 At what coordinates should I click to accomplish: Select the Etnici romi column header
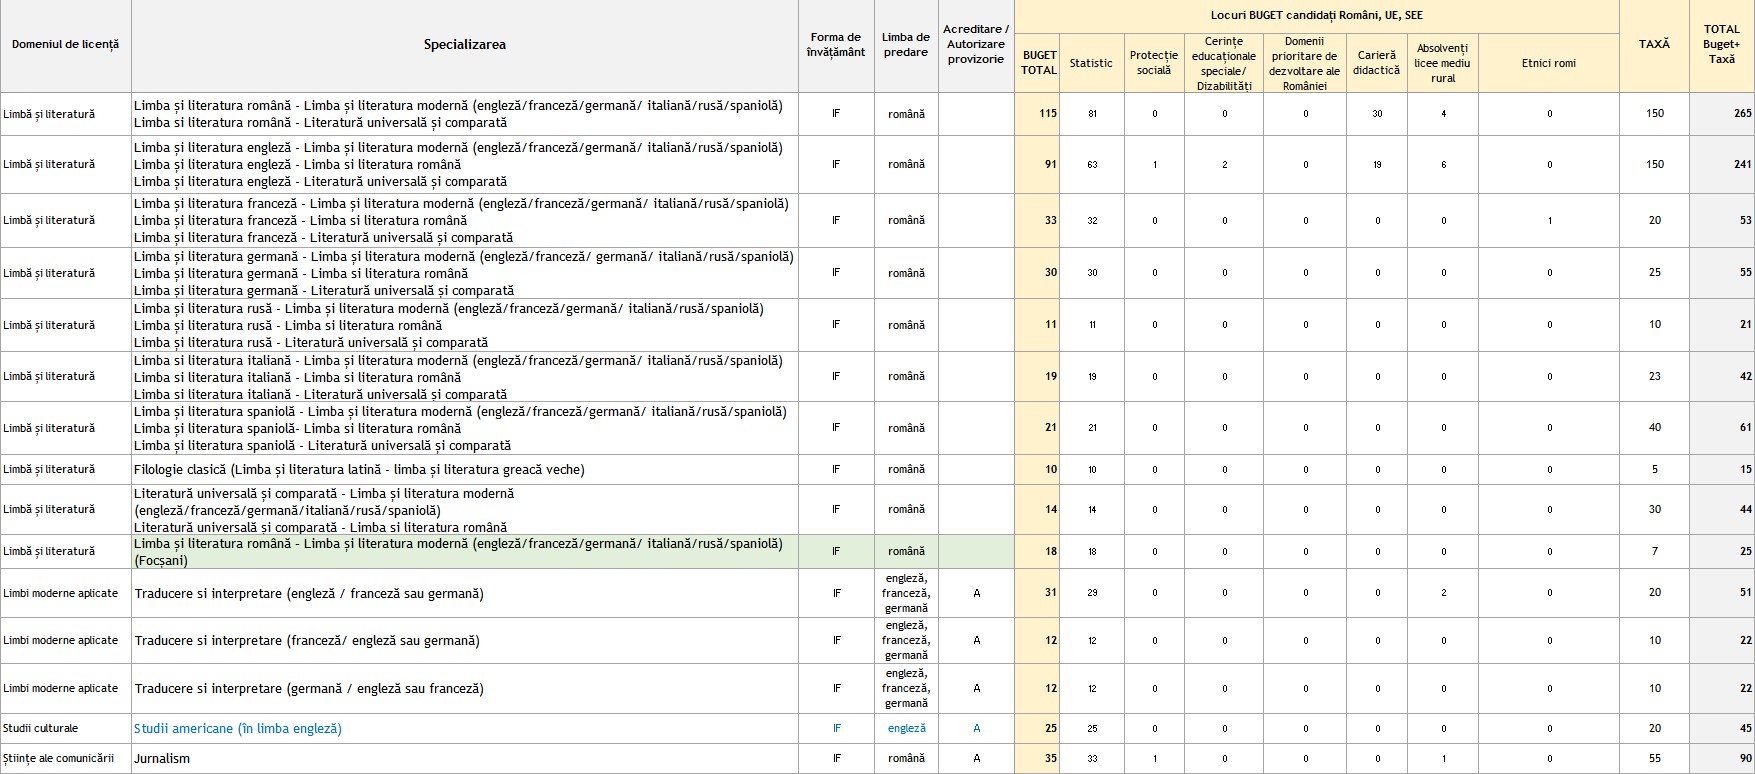(1549, 63)
